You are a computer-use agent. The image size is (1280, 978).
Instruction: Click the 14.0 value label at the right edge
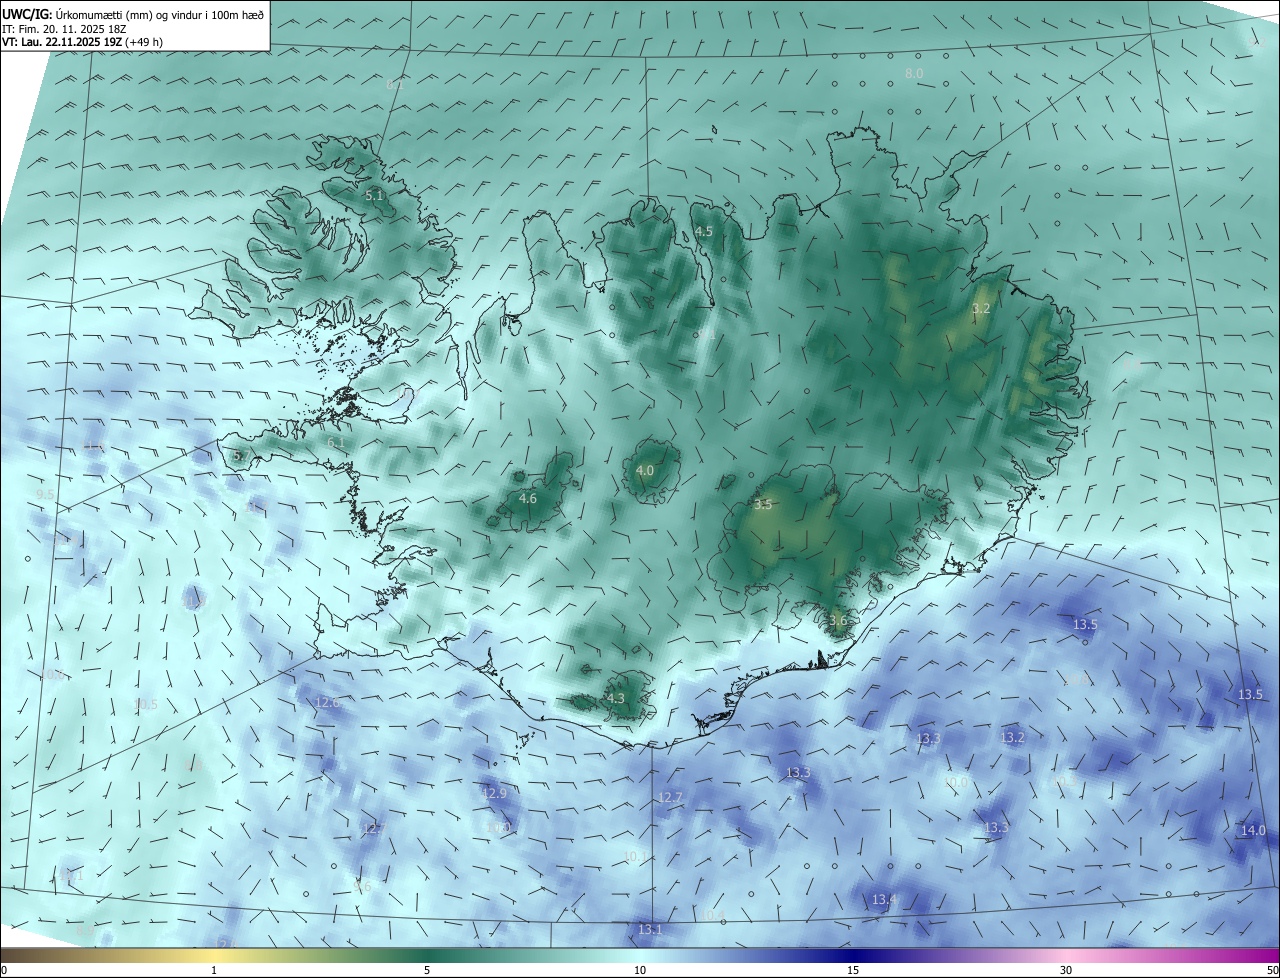pos(1253,830)
